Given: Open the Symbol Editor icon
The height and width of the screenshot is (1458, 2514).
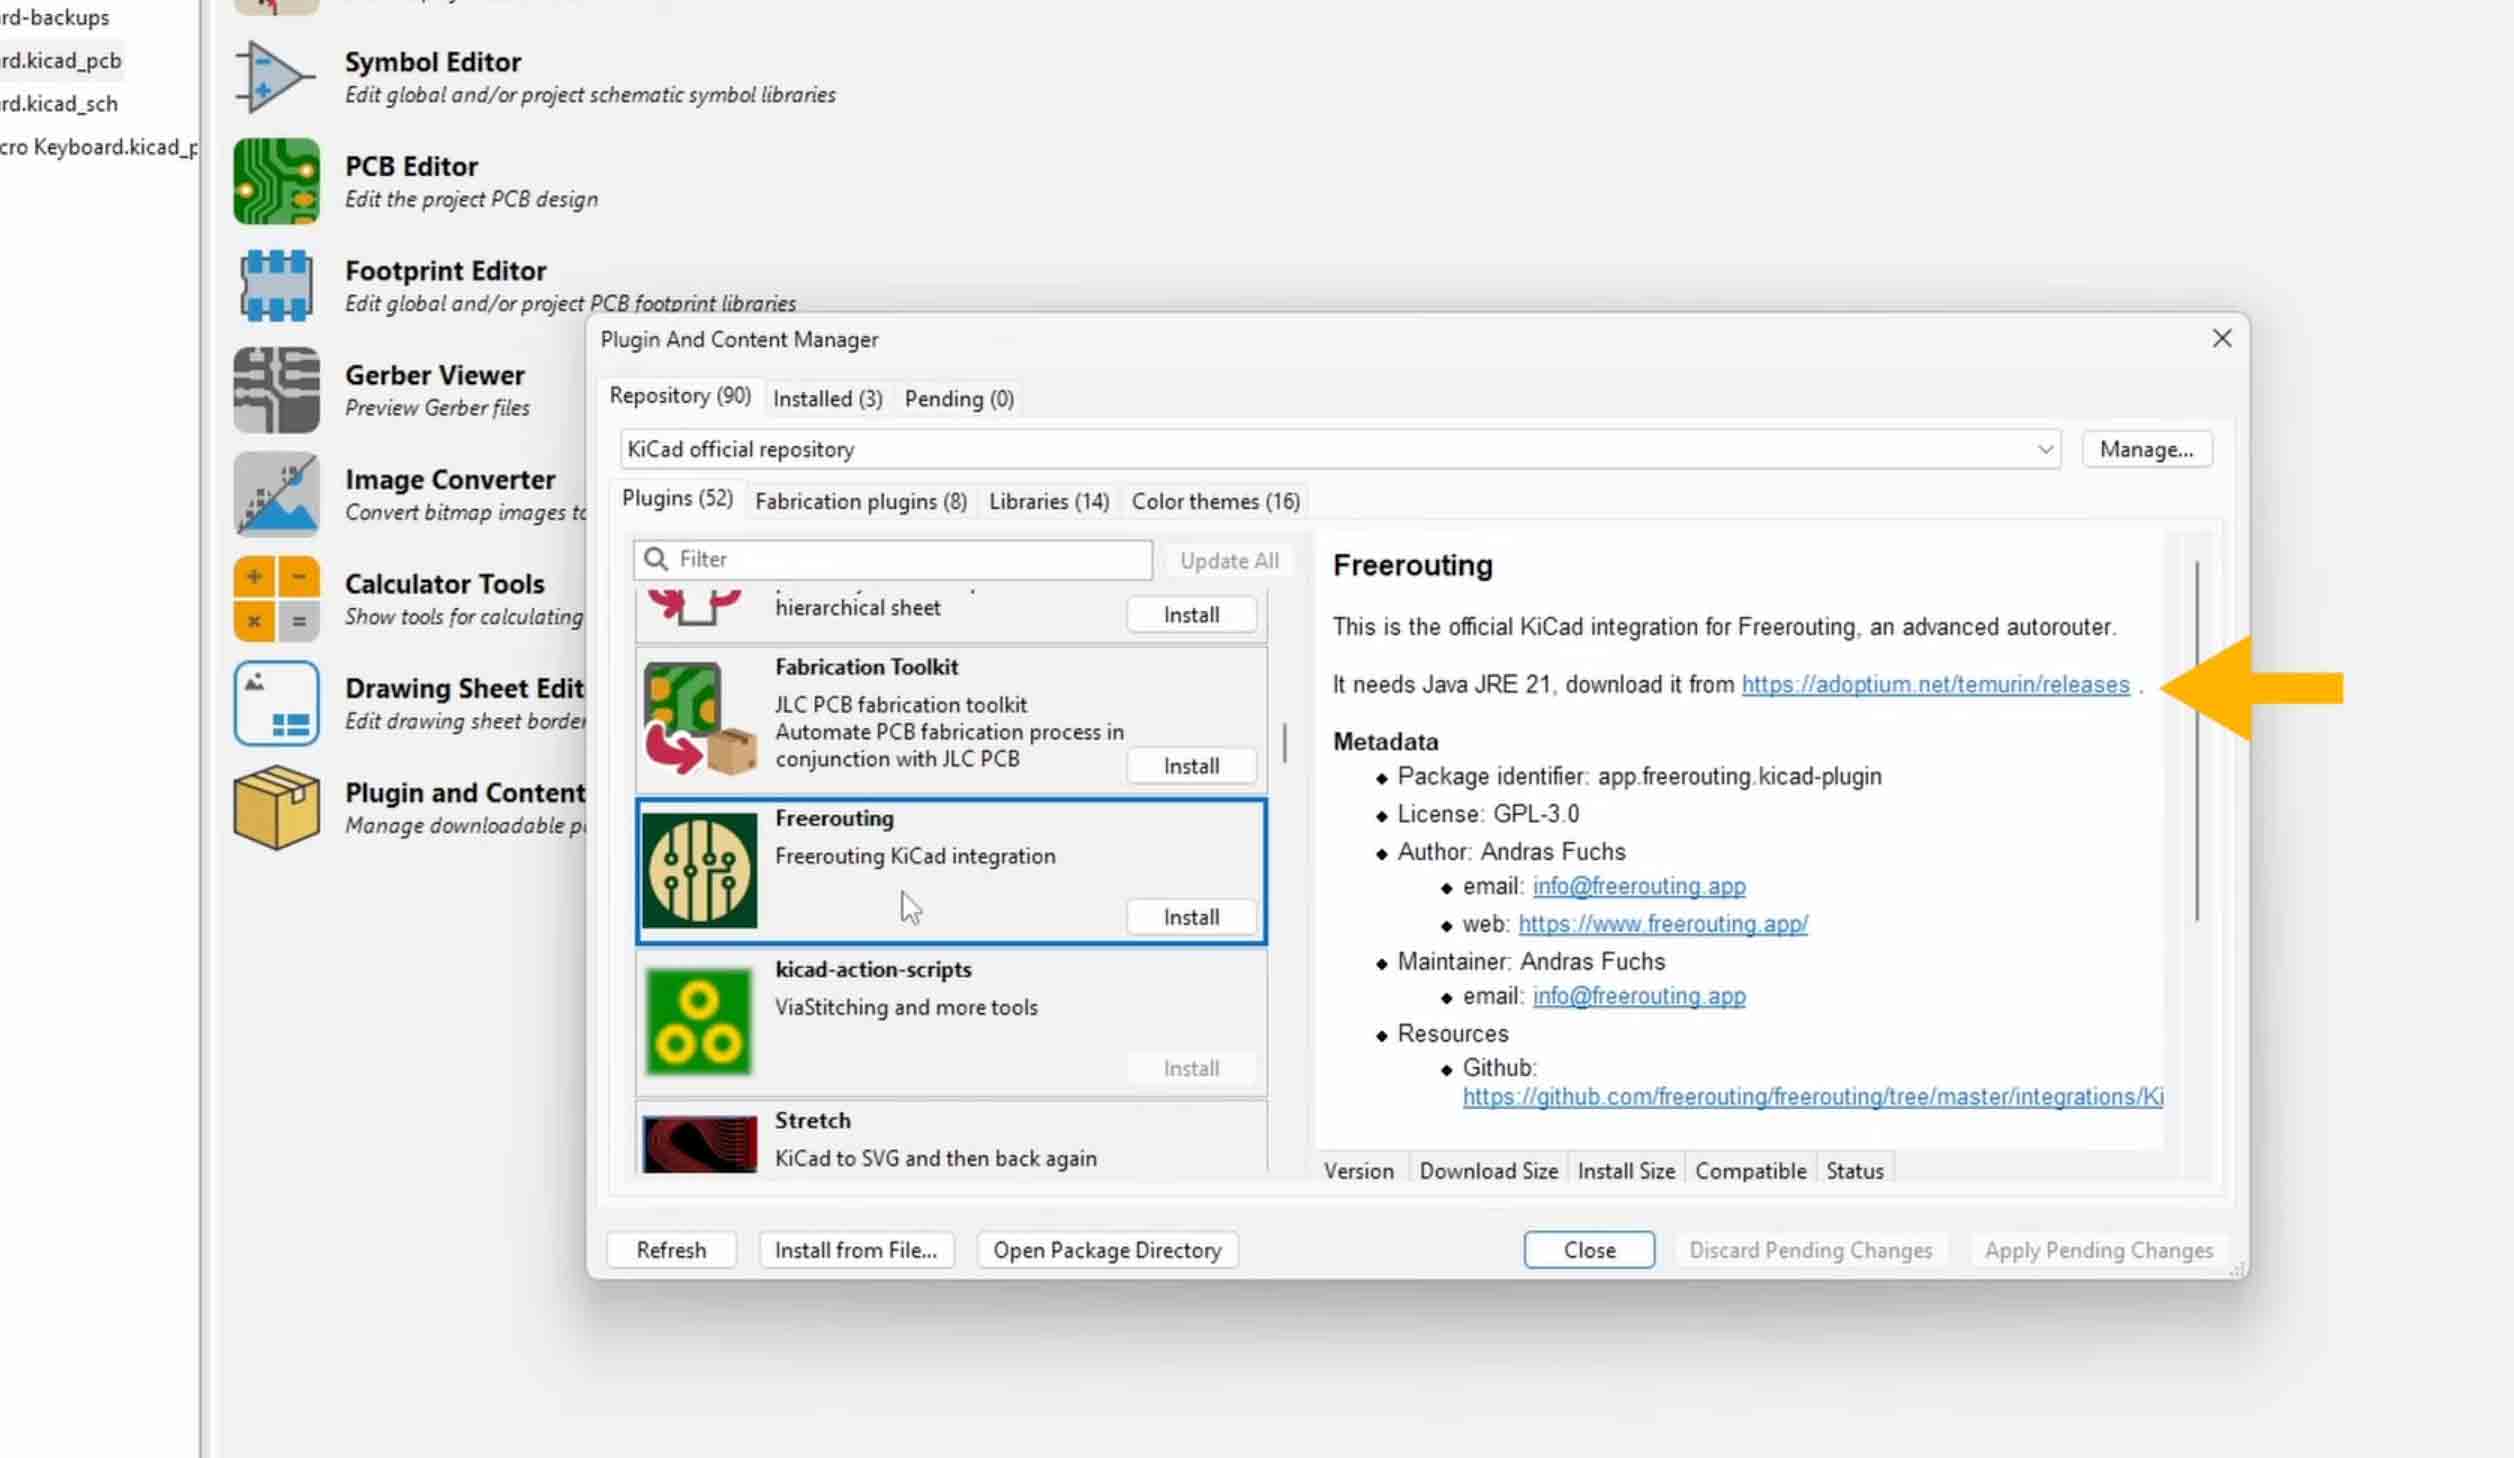Looking at the screenshot, I should pos(275,77).
